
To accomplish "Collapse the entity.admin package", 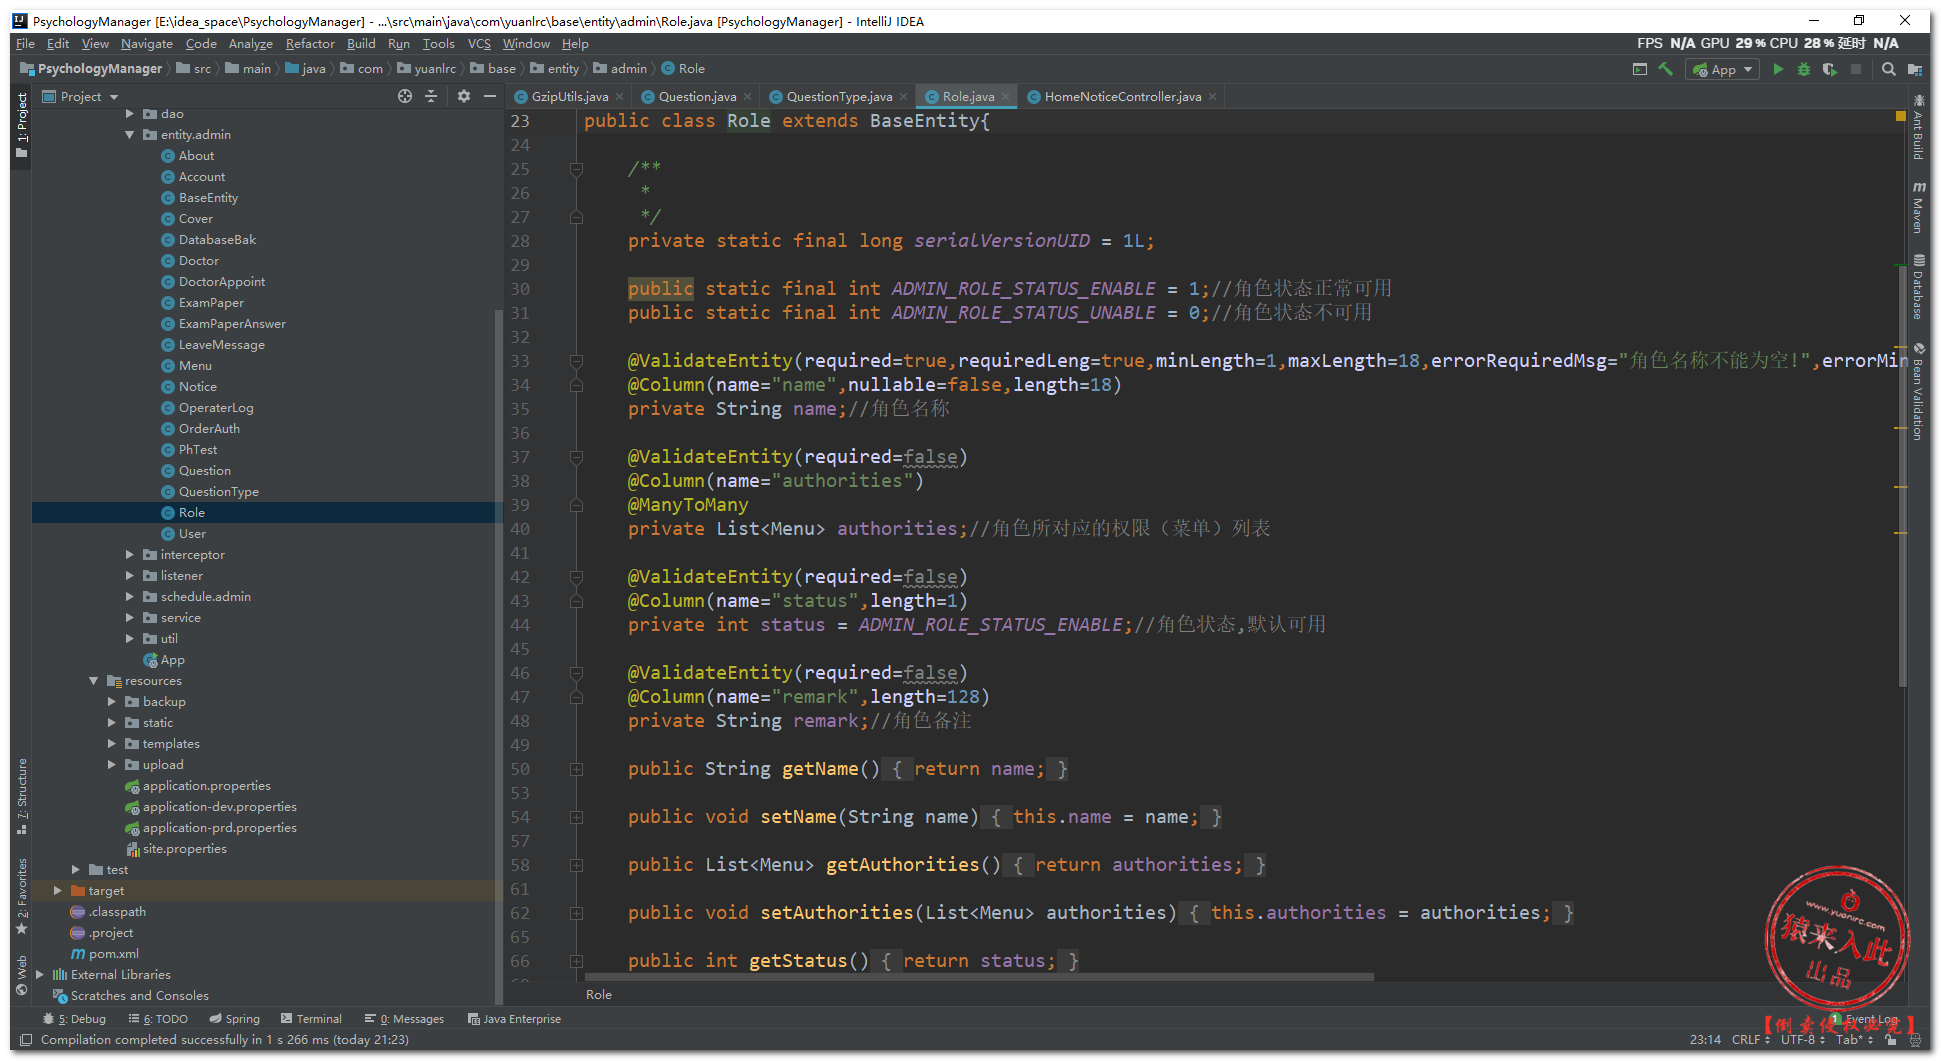I will pyautogui.click(x=130, y=134).
